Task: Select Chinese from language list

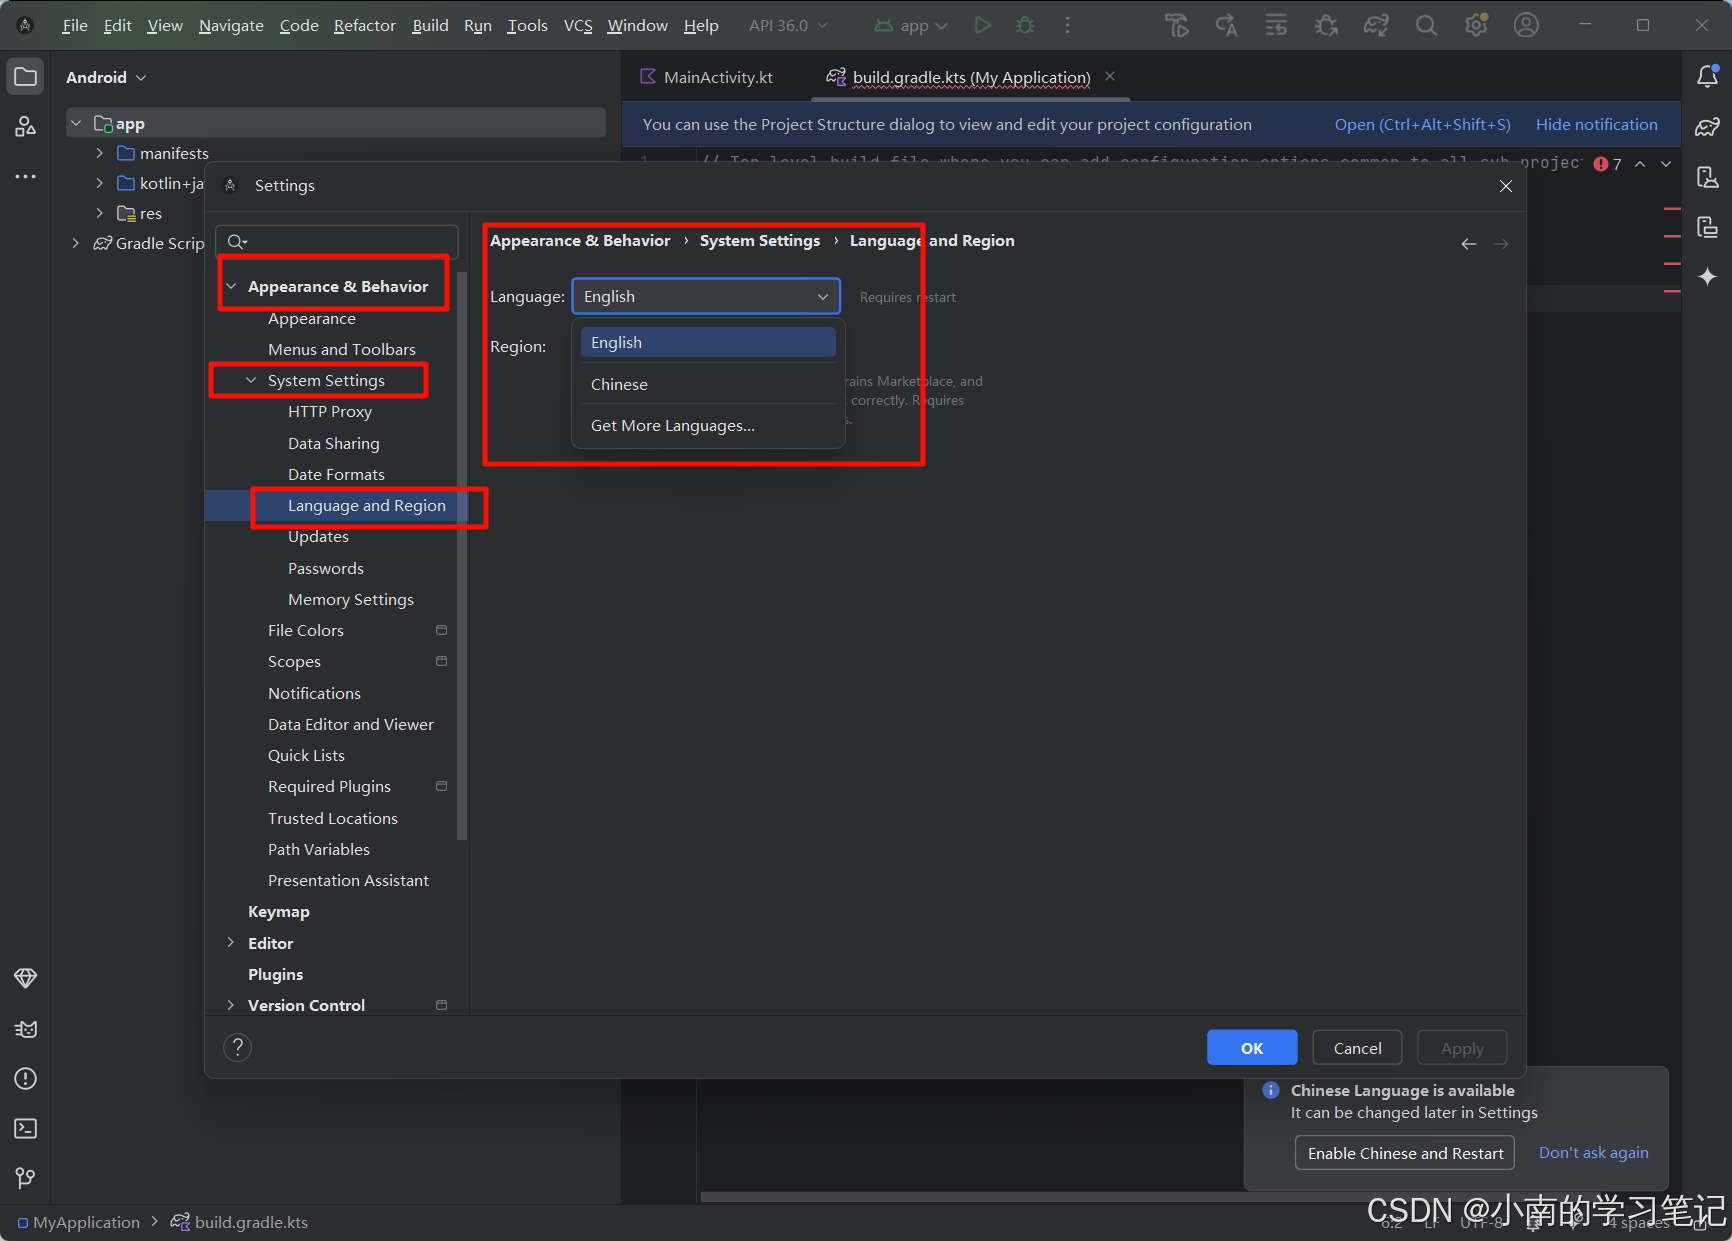Action: point(708,384)
